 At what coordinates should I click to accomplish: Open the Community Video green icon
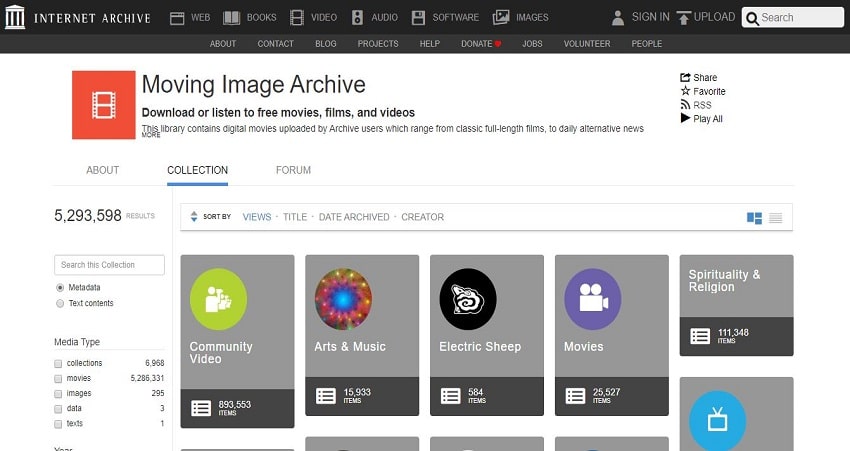click(218, 299)
